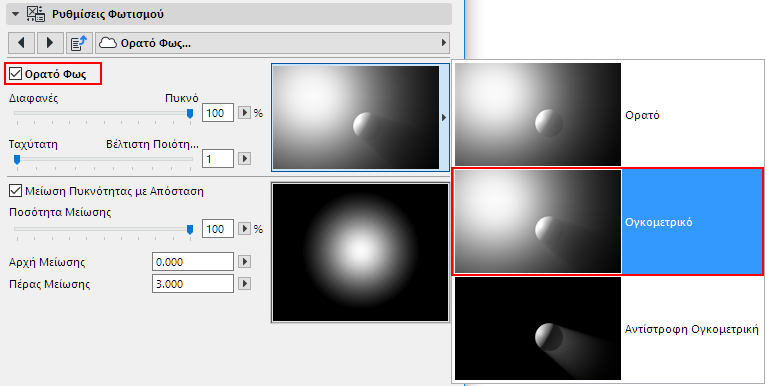Open the density value arrow button
Image resolution: width=767 pixels, height=386 pixels.
[244, 113]
